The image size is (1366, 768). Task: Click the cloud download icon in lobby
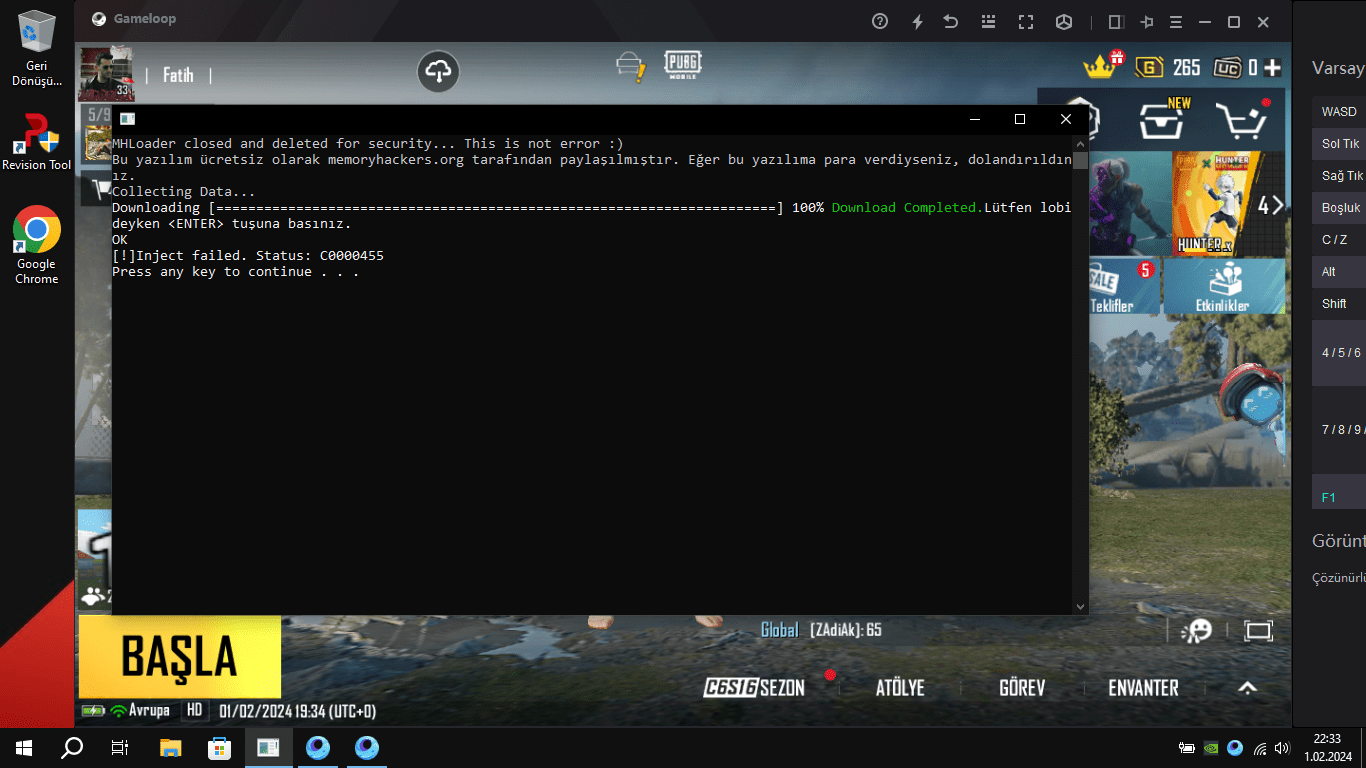pos(438,71)
